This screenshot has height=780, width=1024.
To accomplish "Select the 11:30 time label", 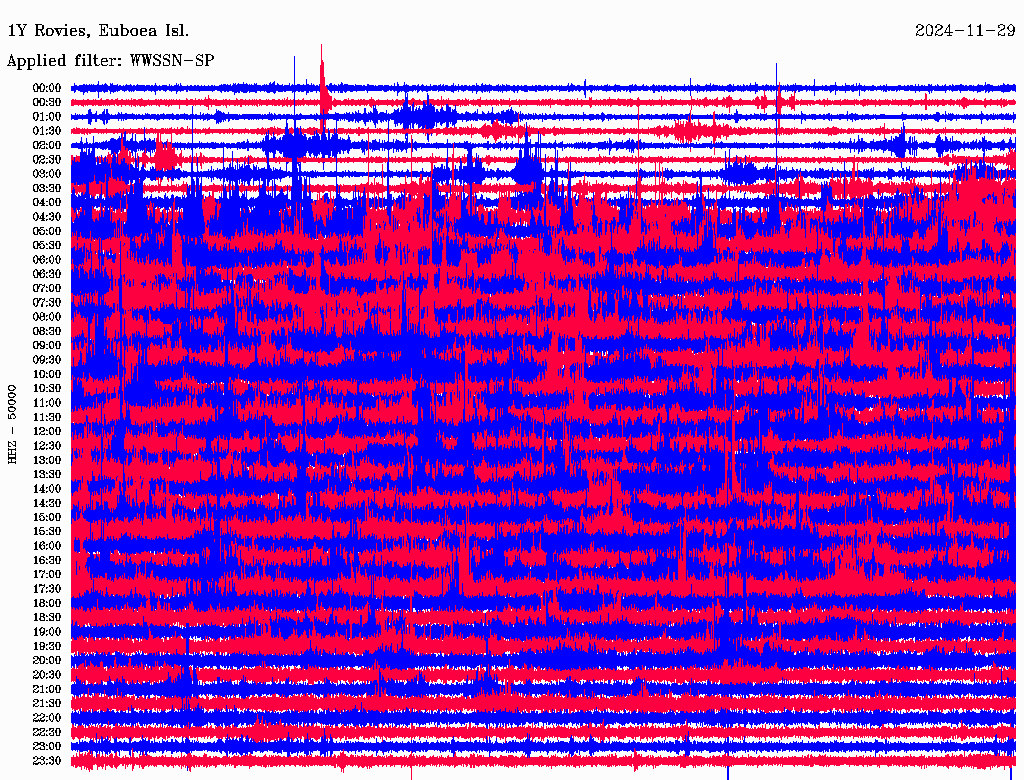I will tap(46, 417).
